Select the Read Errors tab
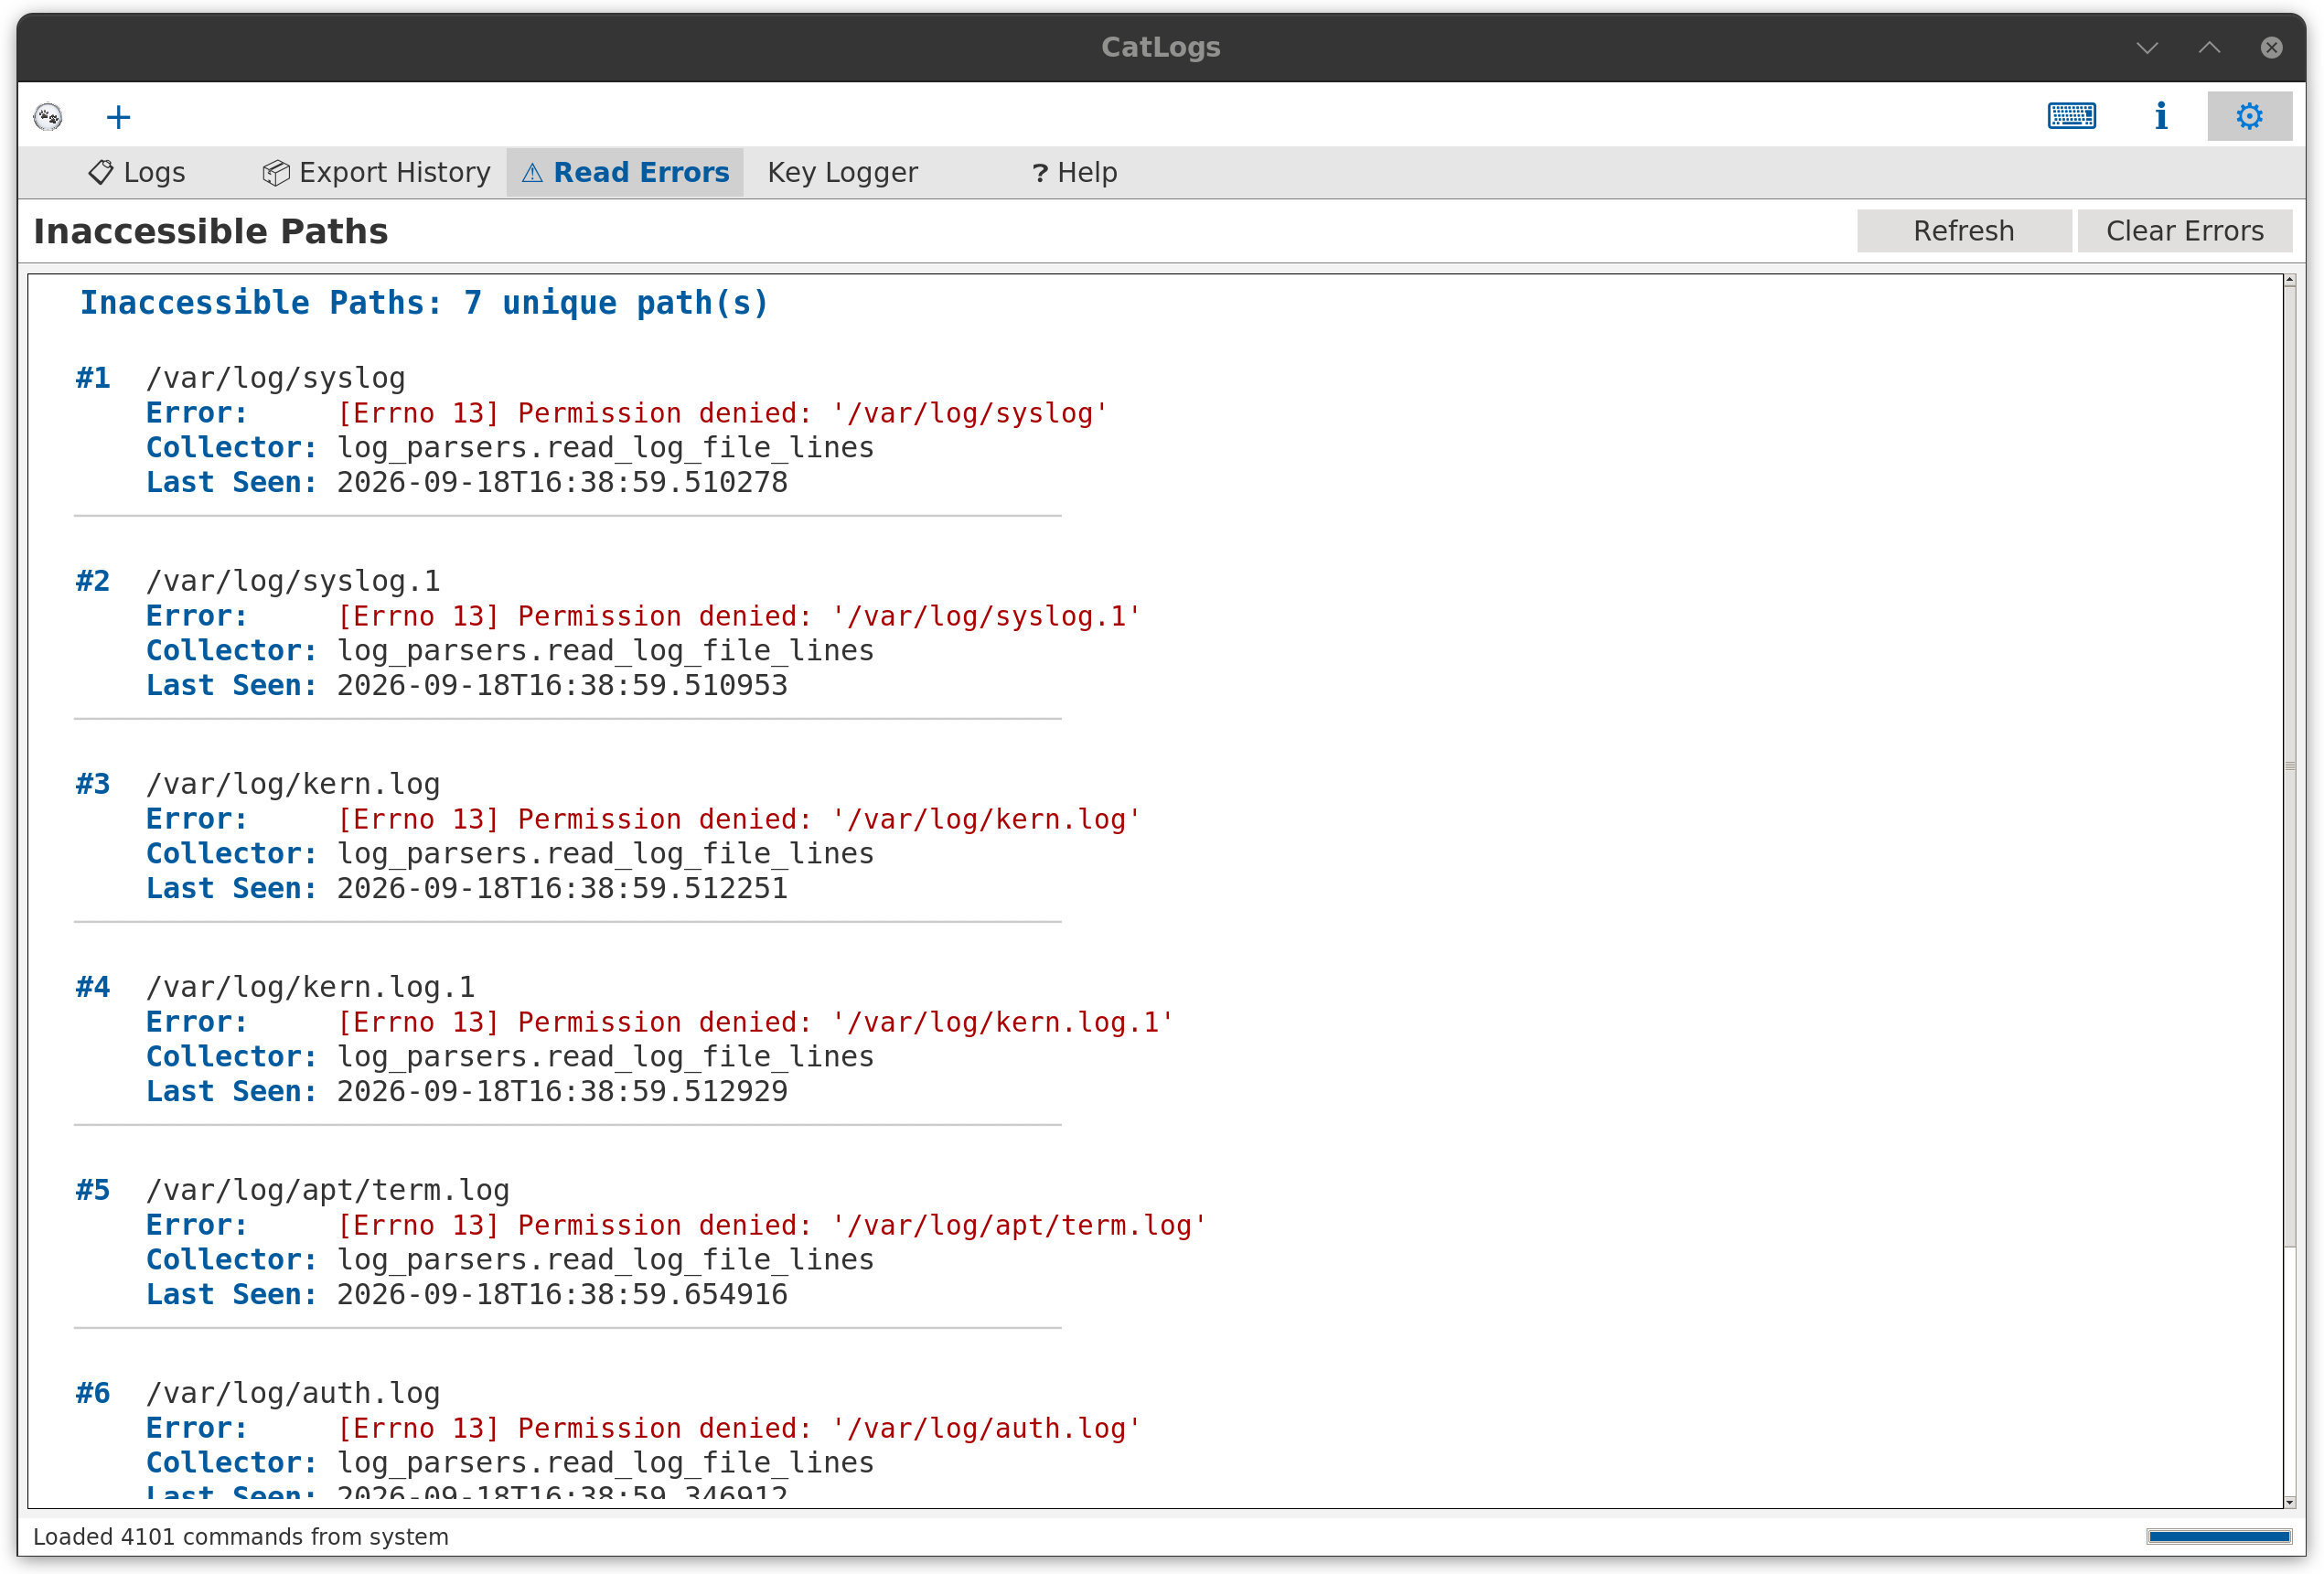Viewport: 2324px width, 1574px height. click(x=625, y=172)
